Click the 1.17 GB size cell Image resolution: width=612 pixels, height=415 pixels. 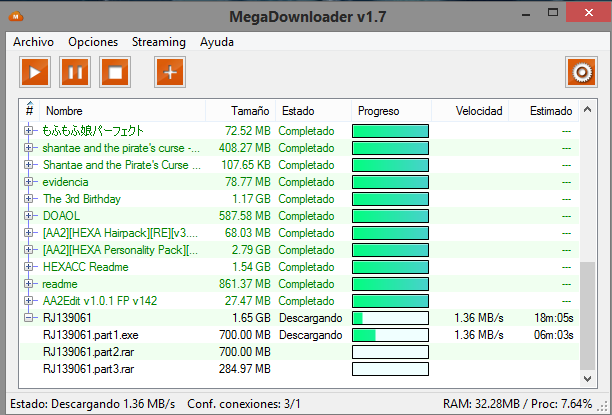click(251, 199)
